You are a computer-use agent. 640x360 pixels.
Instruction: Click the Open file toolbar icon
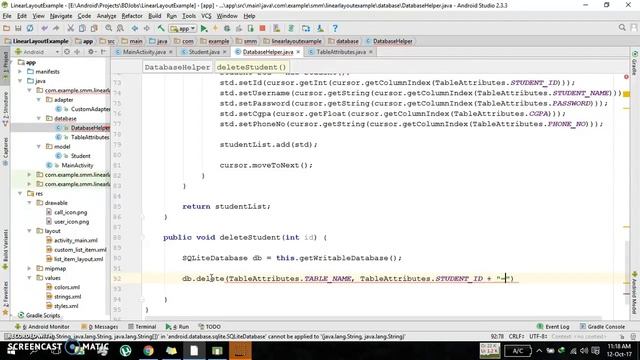click(7, 28)
